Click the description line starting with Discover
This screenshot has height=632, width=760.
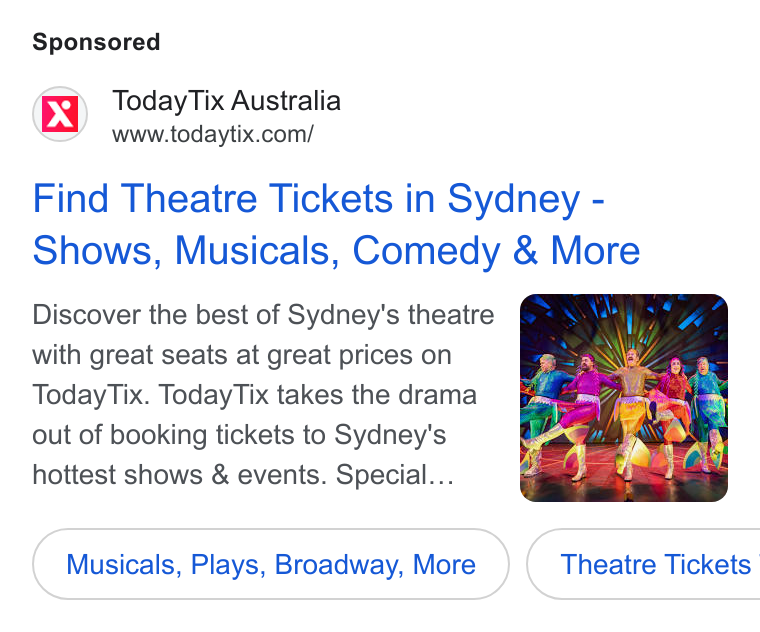(263, 315)
